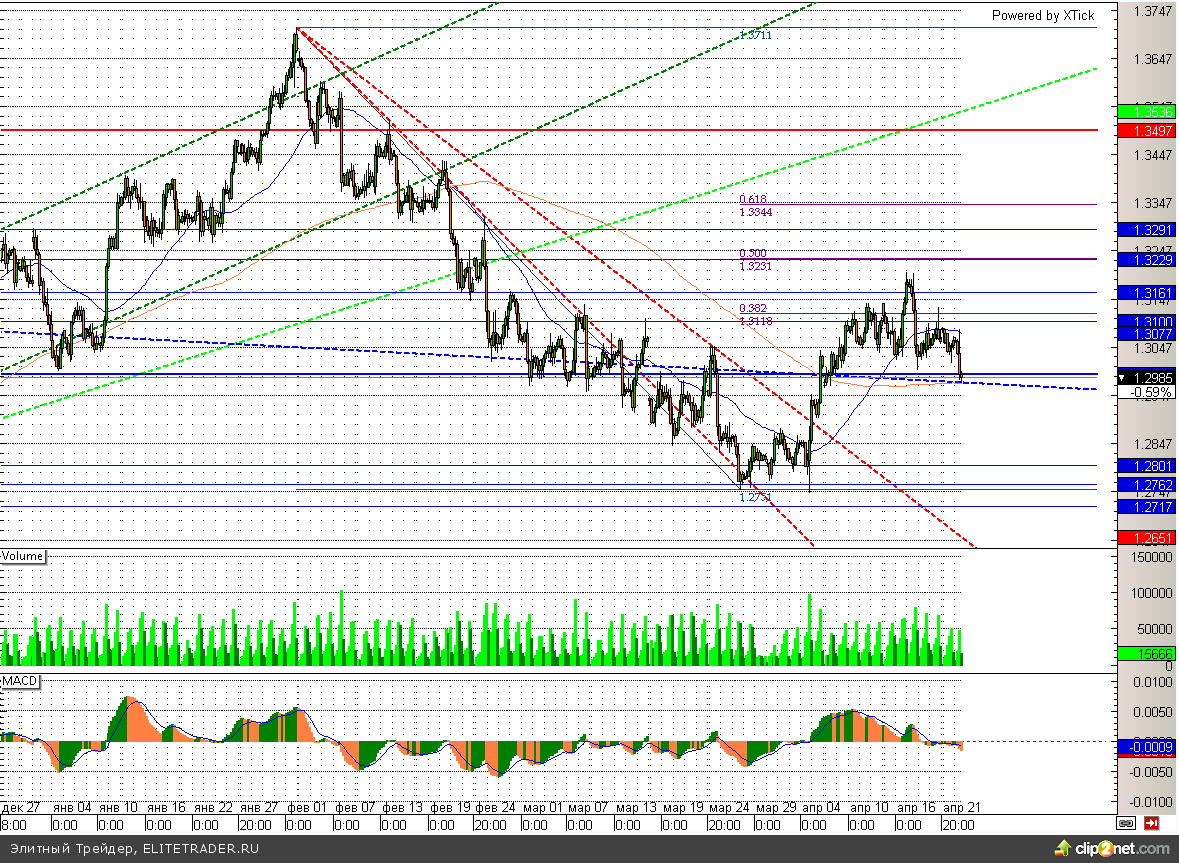1179x863 pixels.
Task: Click the 1.2847 price axis tick
Action: click(x=1153, y=444)
